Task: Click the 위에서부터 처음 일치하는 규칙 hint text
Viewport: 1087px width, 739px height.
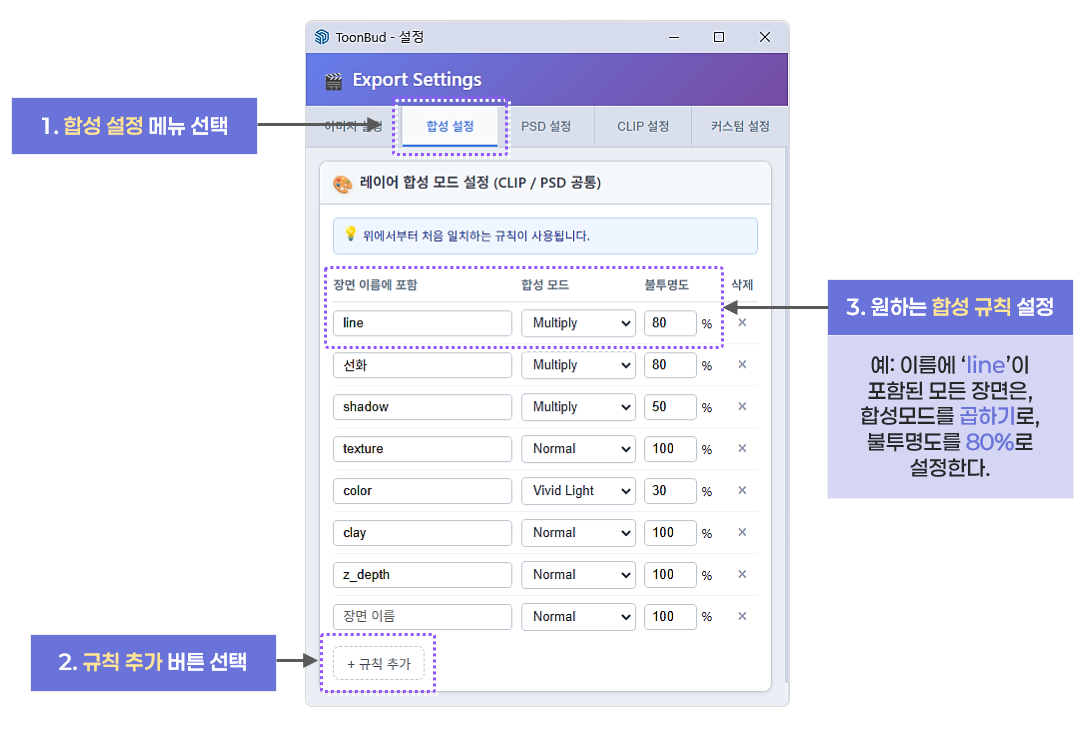Action: click(476, 236)
